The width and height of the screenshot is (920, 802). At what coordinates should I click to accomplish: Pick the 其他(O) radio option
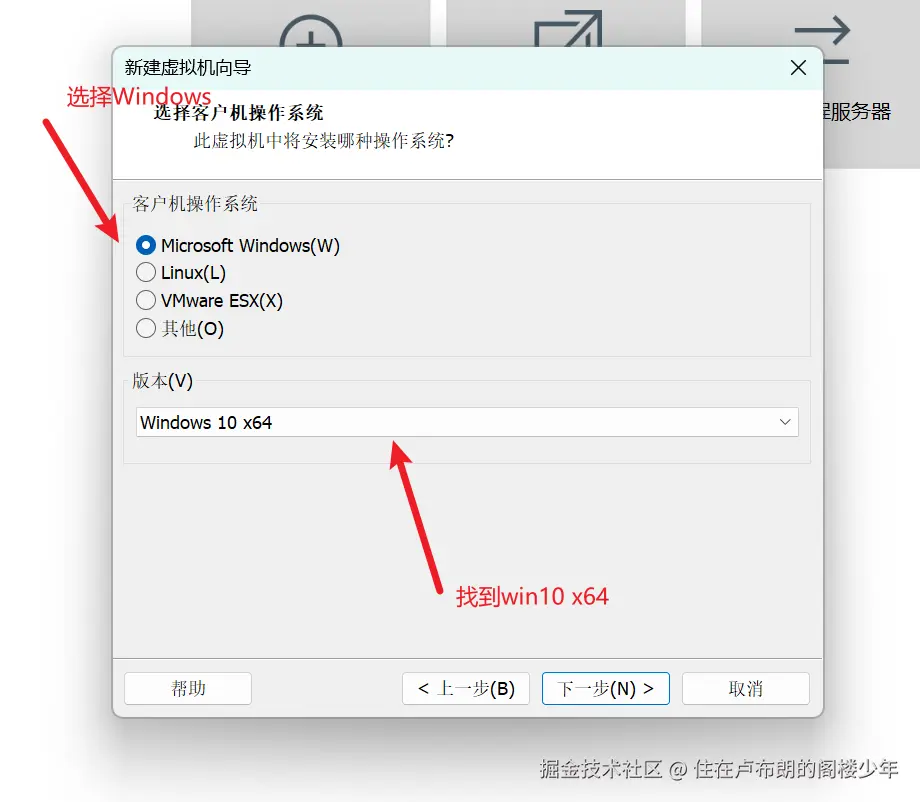[146, 329]
